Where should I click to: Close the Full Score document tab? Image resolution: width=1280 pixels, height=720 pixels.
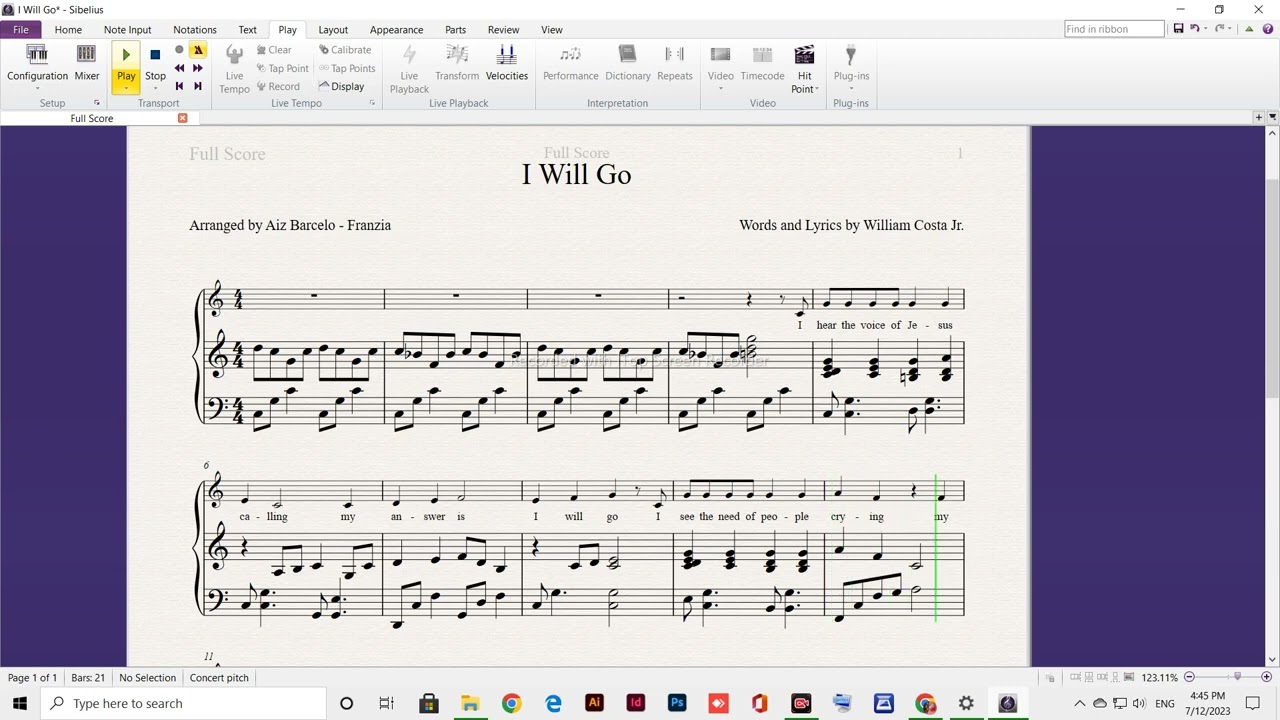[182, 118]
